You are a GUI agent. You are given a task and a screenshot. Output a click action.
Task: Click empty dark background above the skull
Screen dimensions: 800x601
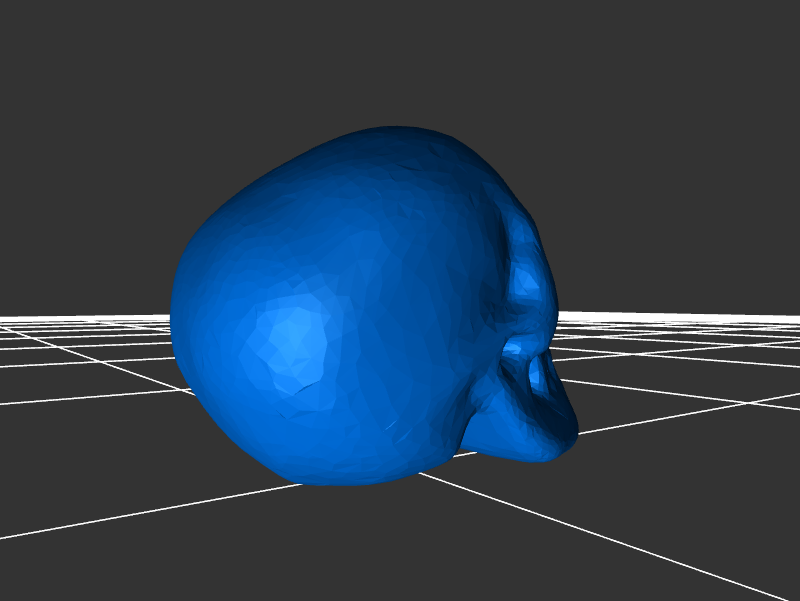tap(400, 60)
